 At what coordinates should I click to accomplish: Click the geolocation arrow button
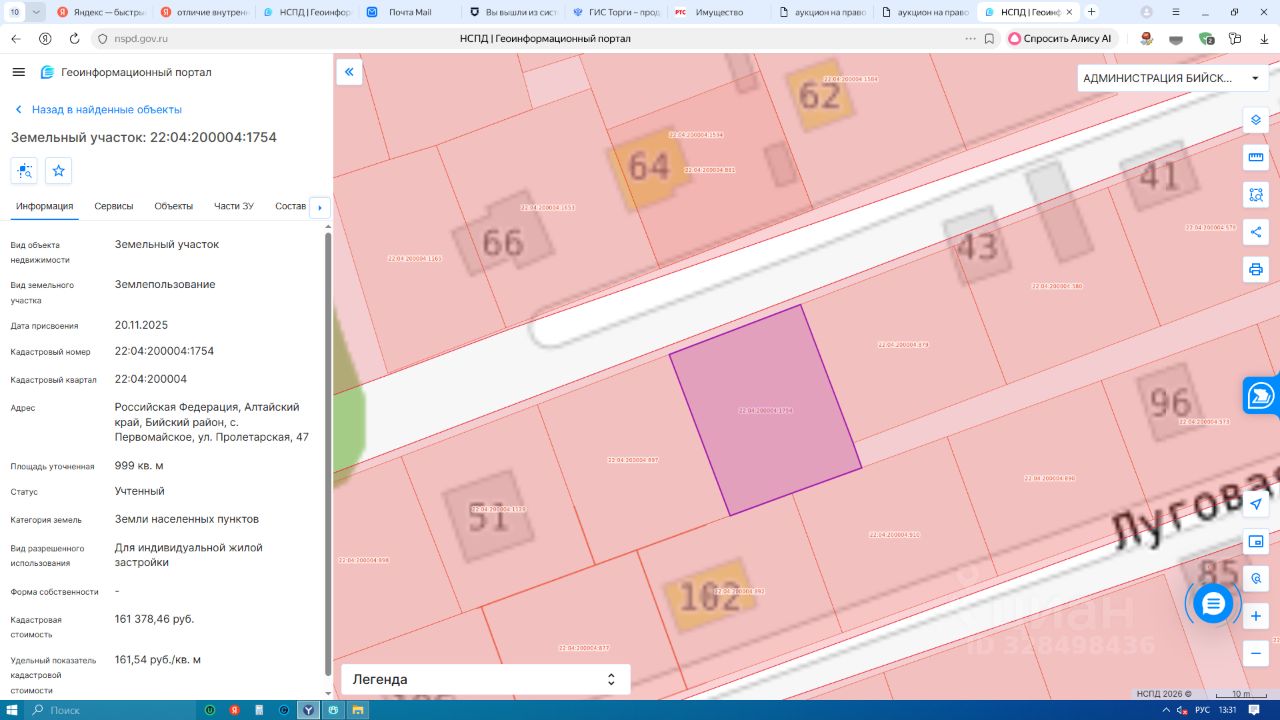point(1256,505)
